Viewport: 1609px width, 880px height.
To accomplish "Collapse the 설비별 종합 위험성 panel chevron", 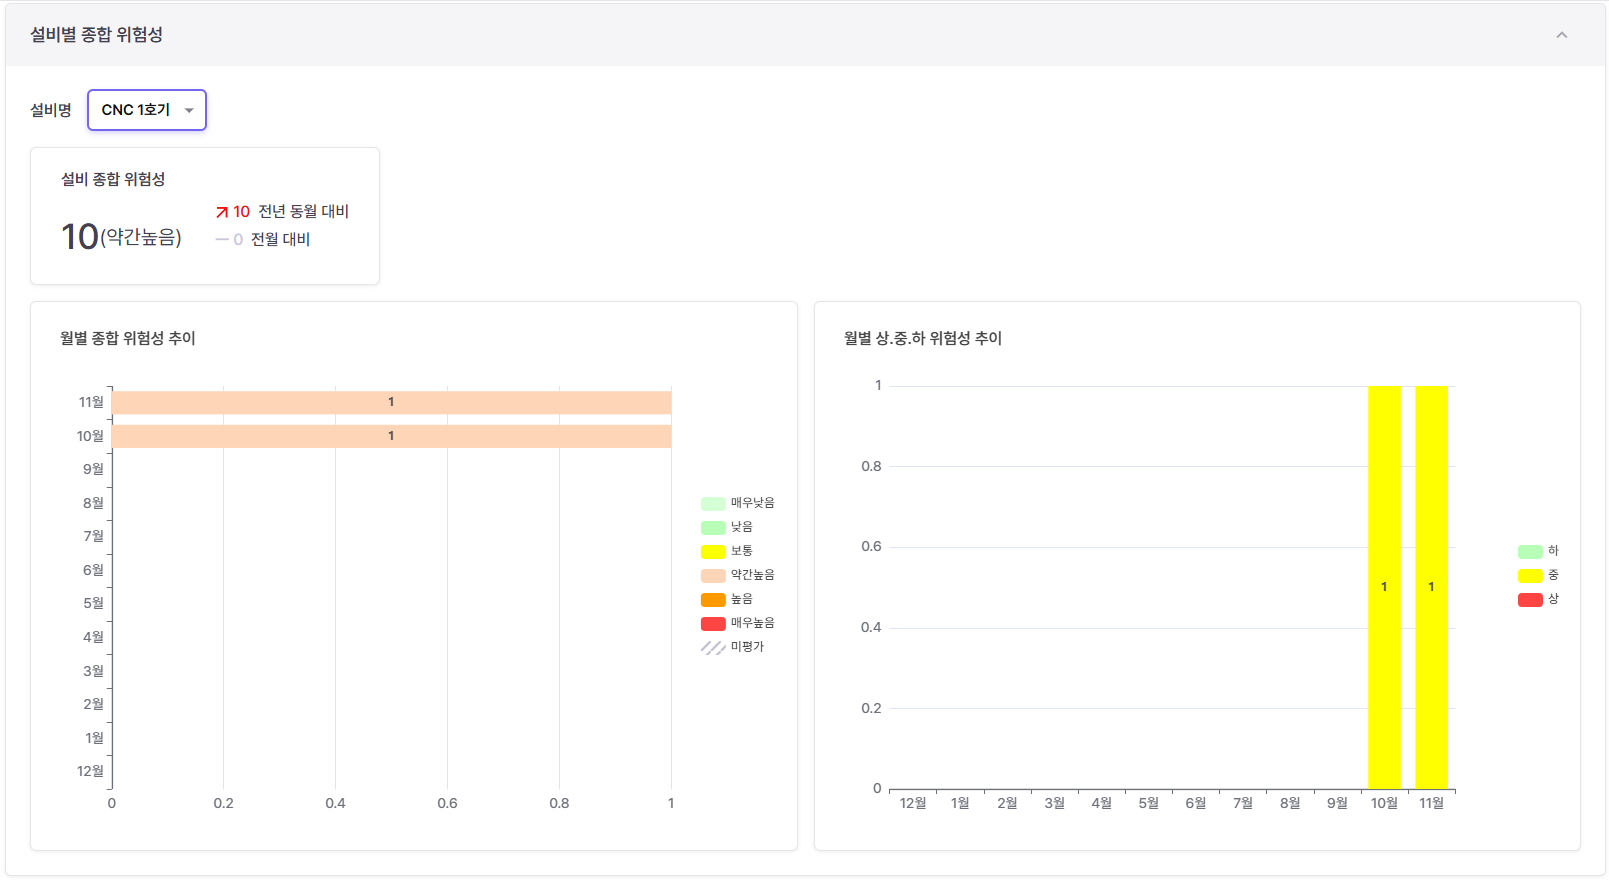I will pyautogui.click(x=1561, y=35).
